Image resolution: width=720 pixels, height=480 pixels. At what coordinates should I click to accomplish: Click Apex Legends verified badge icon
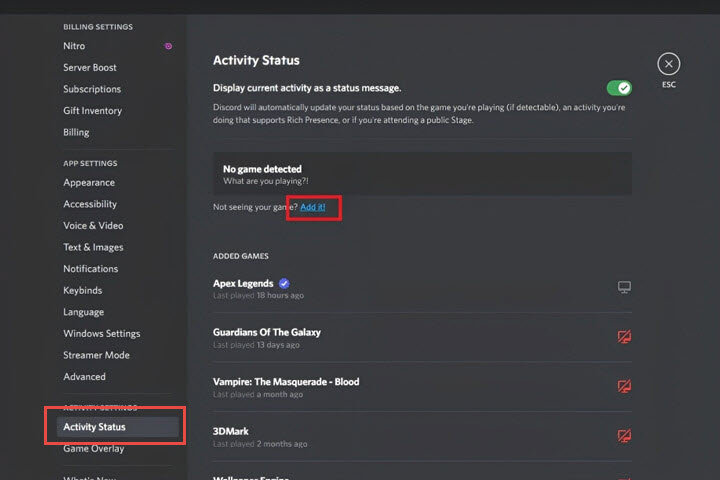coord(284,283)
